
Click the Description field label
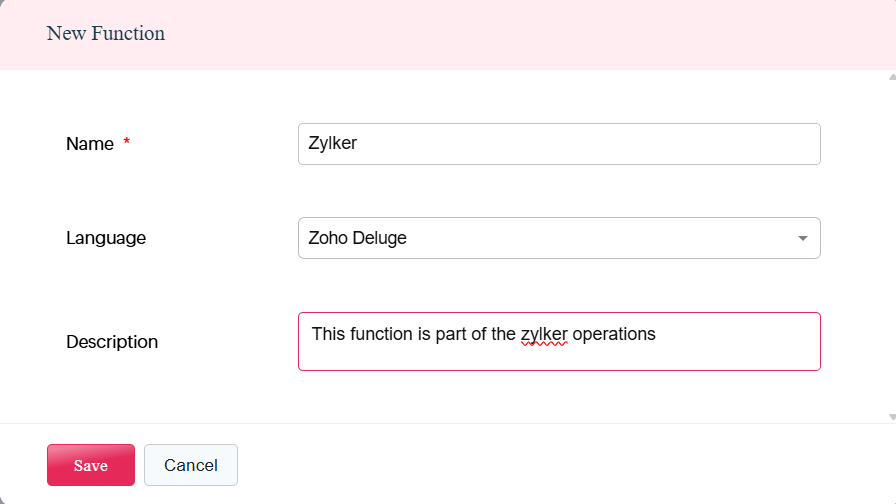[x=112, y=342]
